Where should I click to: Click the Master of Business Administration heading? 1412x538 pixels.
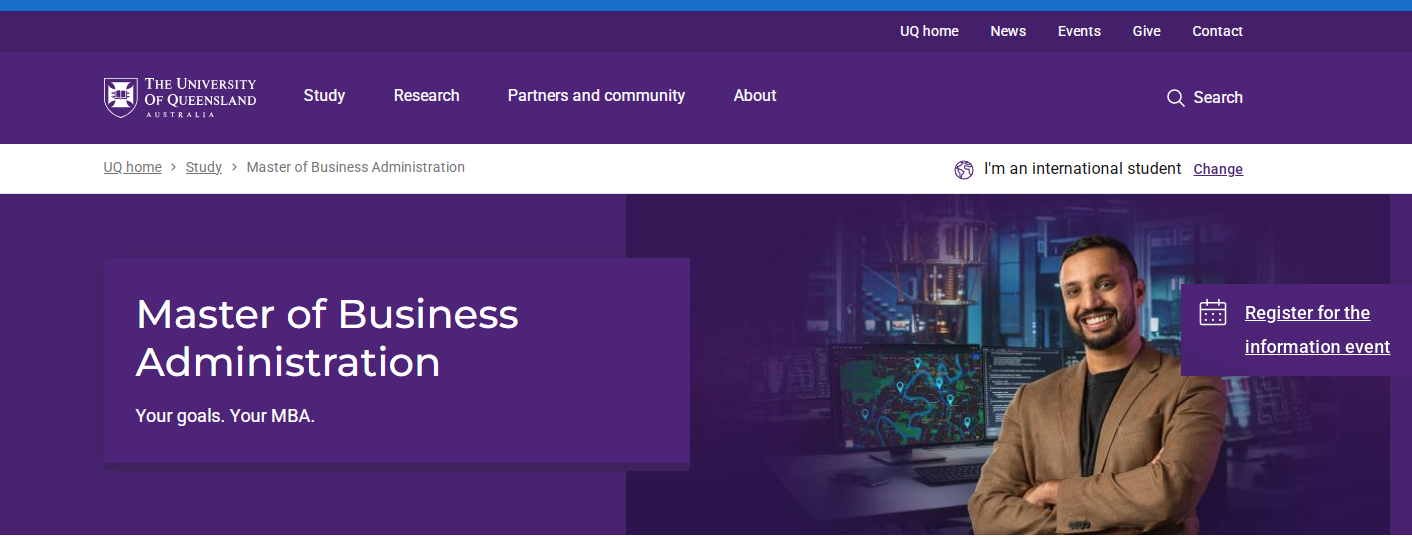(327, 338)
